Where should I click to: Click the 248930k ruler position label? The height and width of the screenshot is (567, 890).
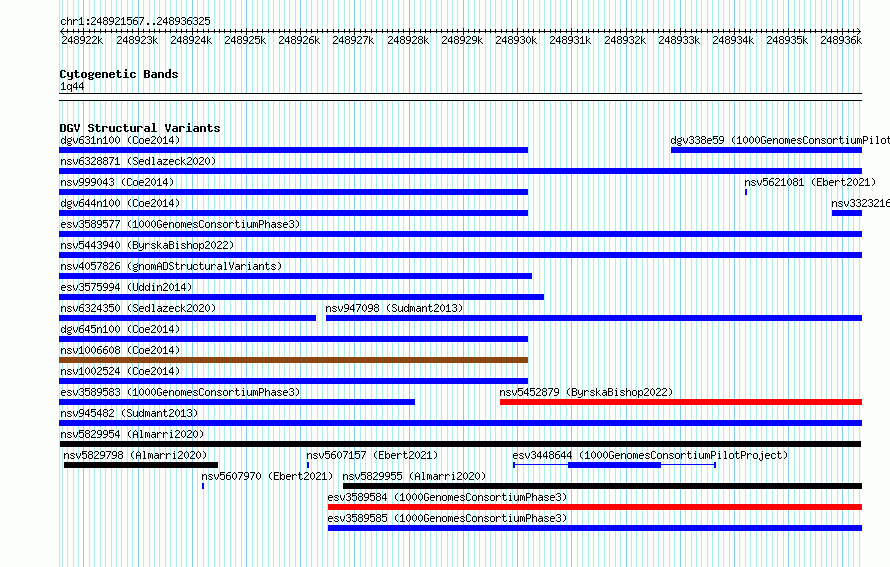coord(516,40)
